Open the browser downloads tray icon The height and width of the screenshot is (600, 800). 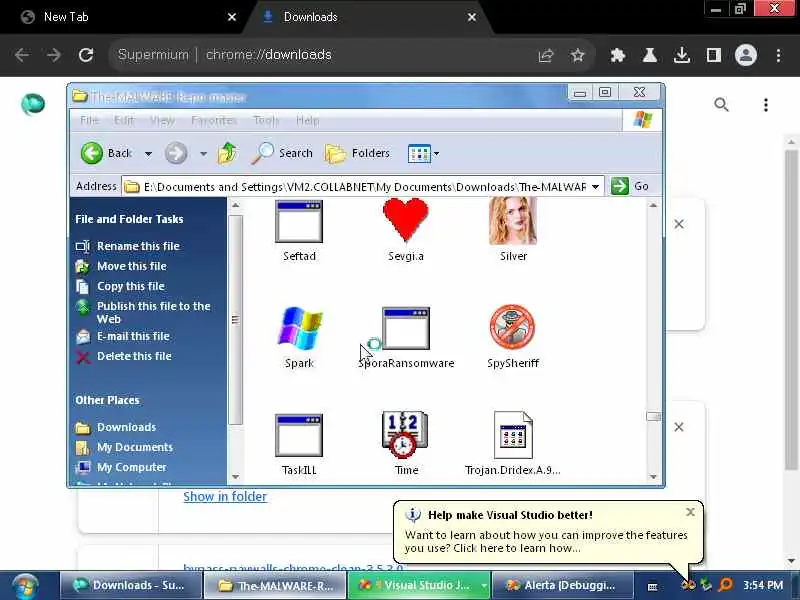(x=682, y=55)
